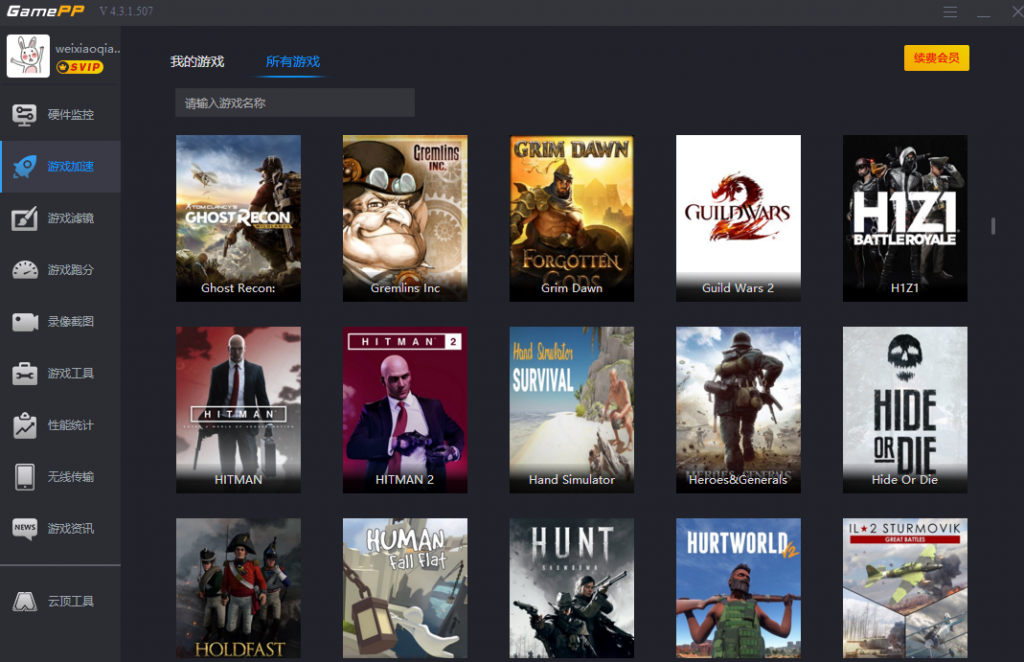Select the Hide Or Die game cover

pos(905,410)
